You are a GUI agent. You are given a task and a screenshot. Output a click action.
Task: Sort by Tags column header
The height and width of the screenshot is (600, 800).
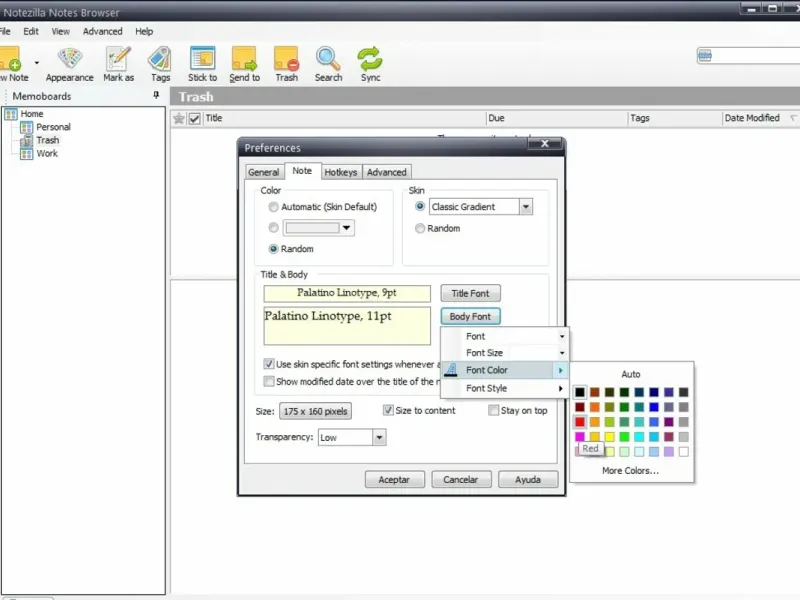[674, 118]
